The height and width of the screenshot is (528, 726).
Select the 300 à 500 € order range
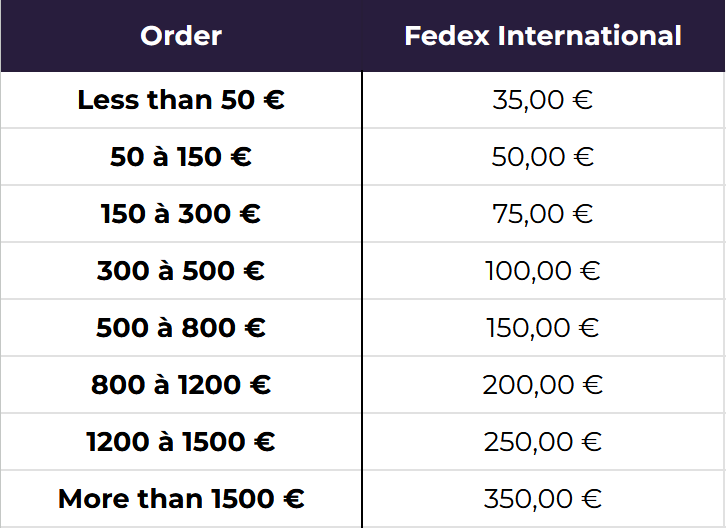point(181,271)
